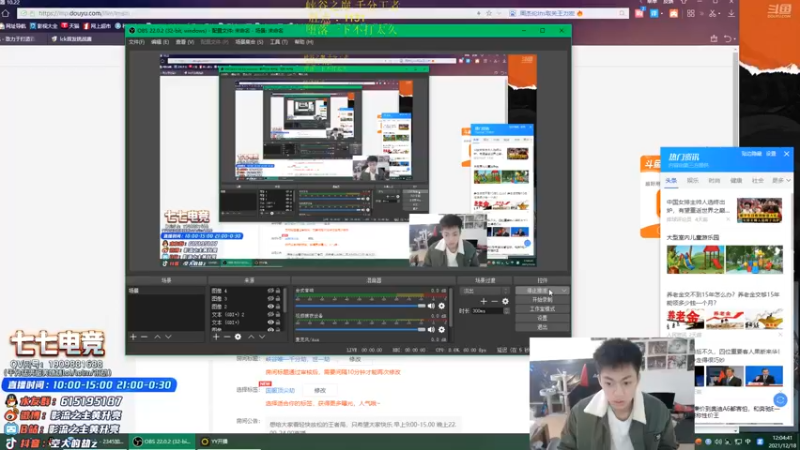
Task: Toggle the lock for source 图像 3
Action: 278,298
